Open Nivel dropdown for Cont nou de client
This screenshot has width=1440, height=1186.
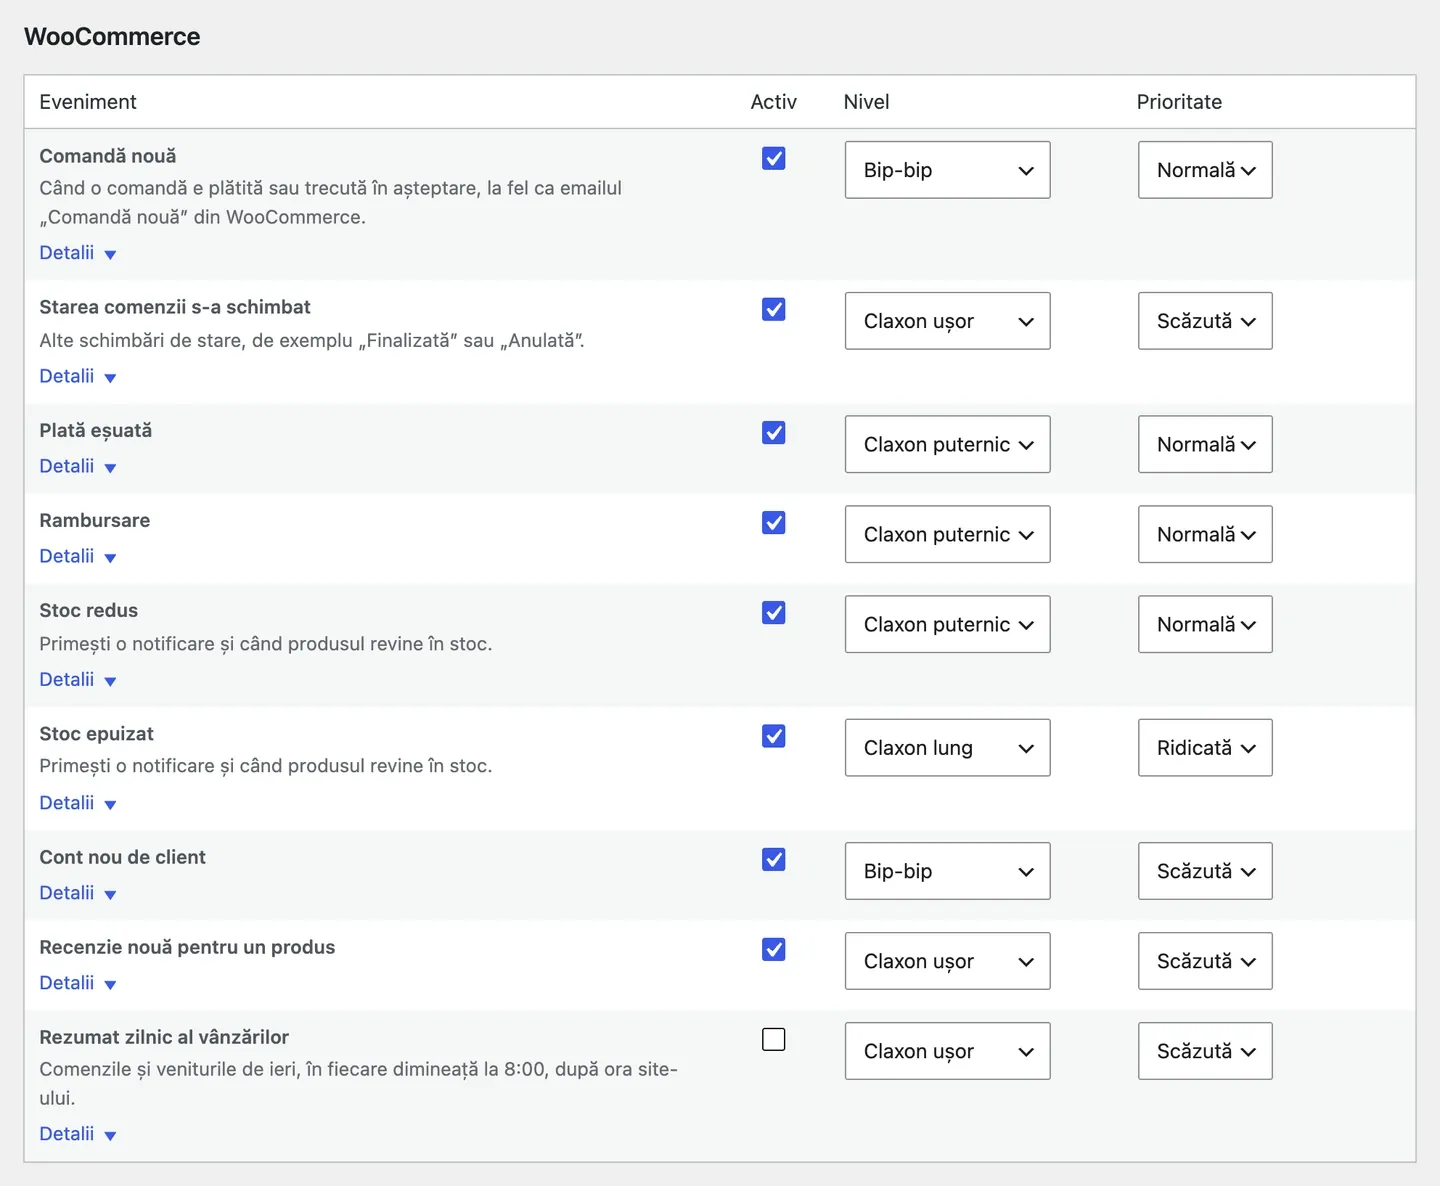tap(947, 871)
